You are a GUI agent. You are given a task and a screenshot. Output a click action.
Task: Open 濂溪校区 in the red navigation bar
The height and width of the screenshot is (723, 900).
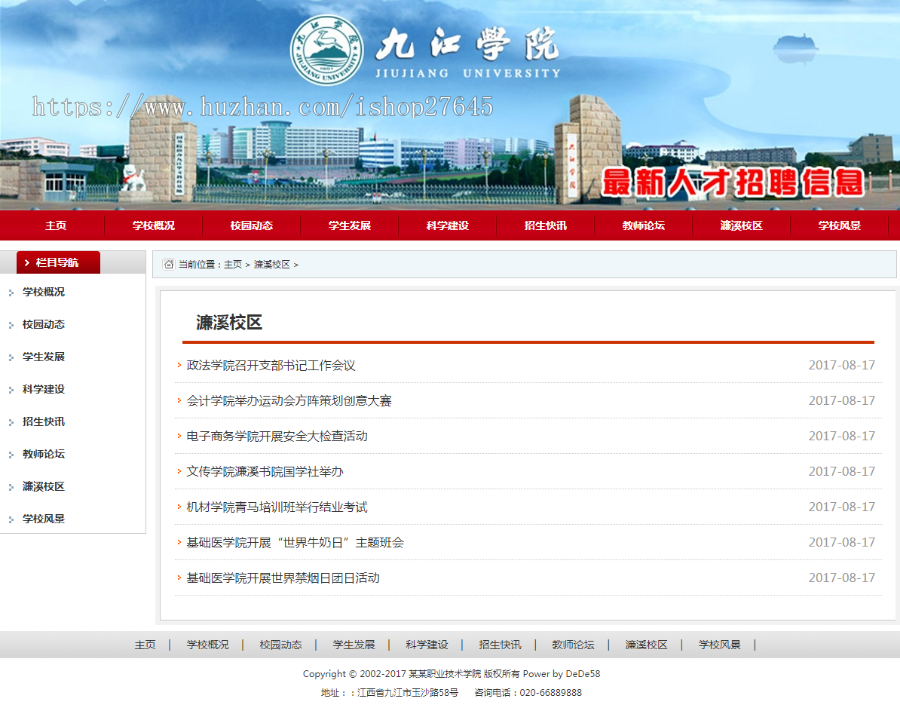[742, 226]
